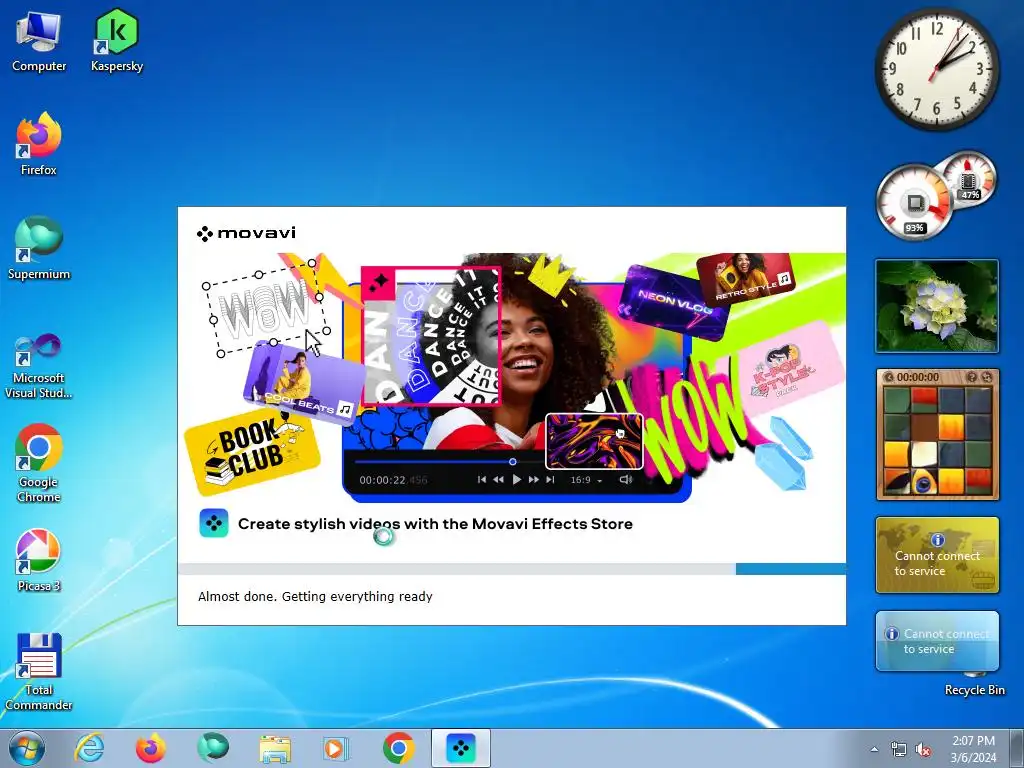The image size is (1024, 768).
Task: Open the Computer desktop icon
Action: pos(39,40)
